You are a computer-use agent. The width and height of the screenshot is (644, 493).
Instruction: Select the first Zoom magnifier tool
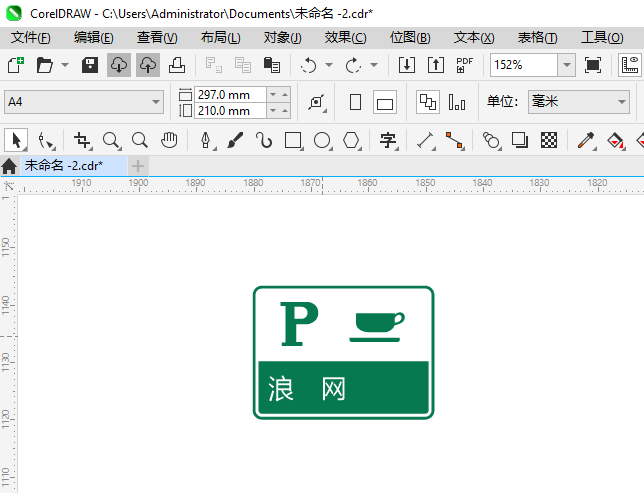point(111,141)
